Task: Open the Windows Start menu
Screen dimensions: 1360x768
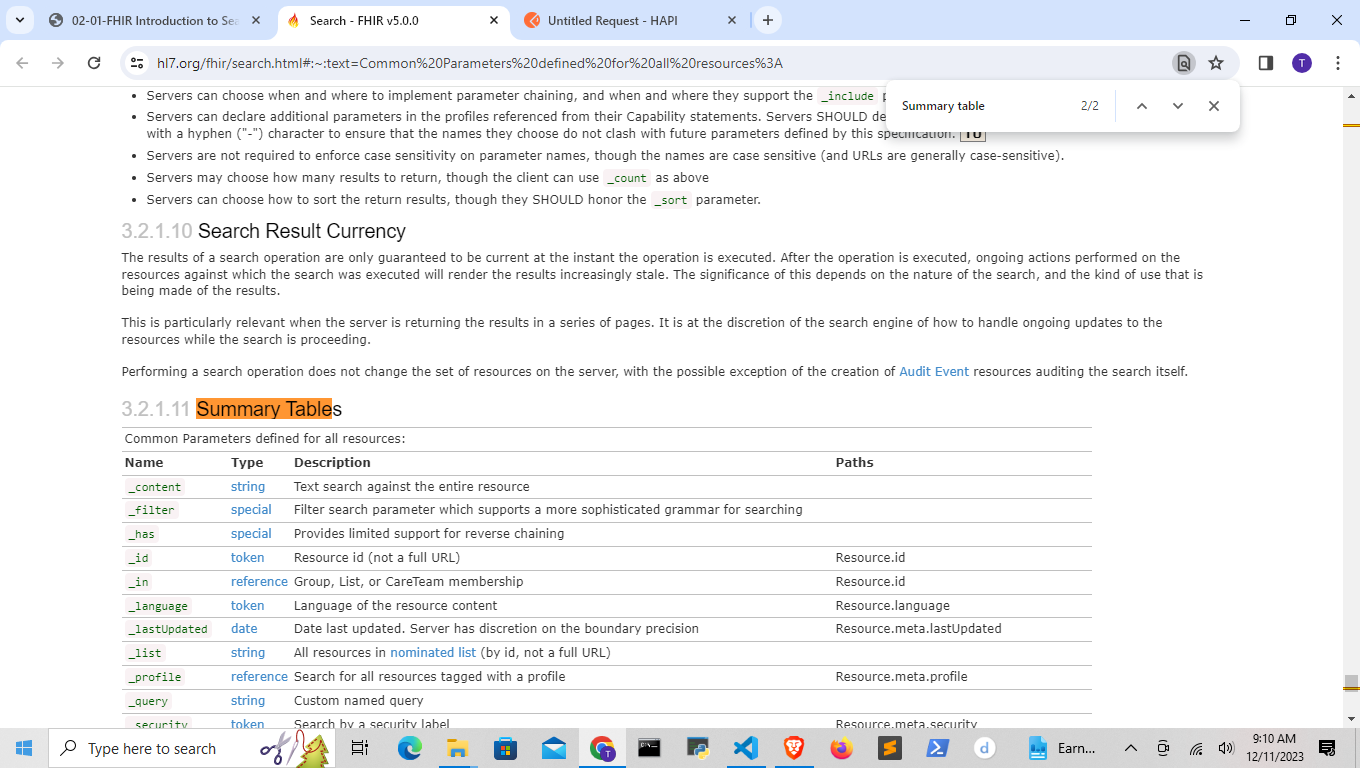Action: [24, 748]
